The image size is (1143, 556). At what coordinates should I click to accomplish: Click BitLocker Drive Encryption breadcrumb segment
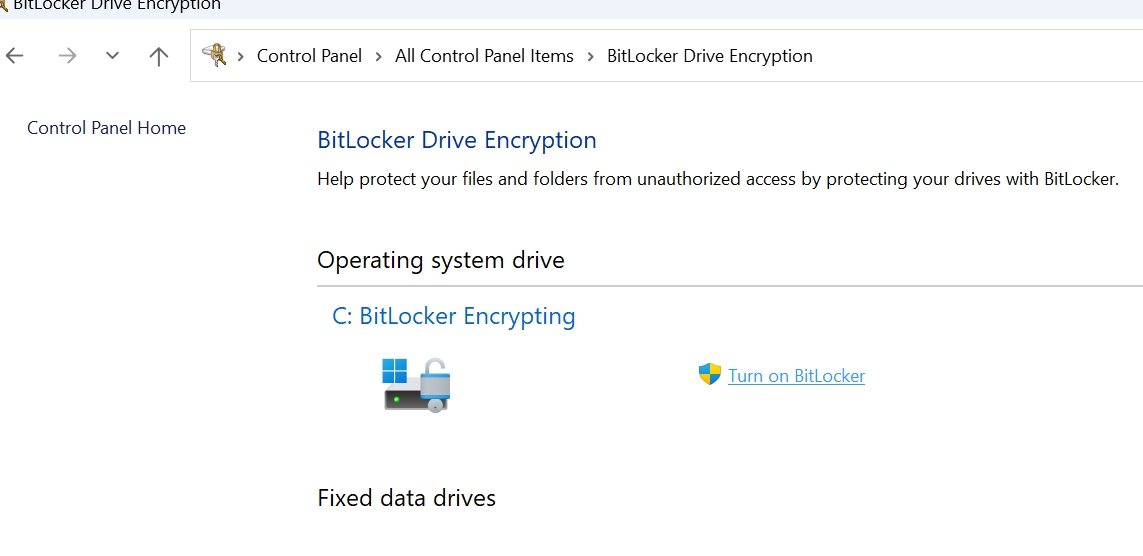(x=709, y=56)
